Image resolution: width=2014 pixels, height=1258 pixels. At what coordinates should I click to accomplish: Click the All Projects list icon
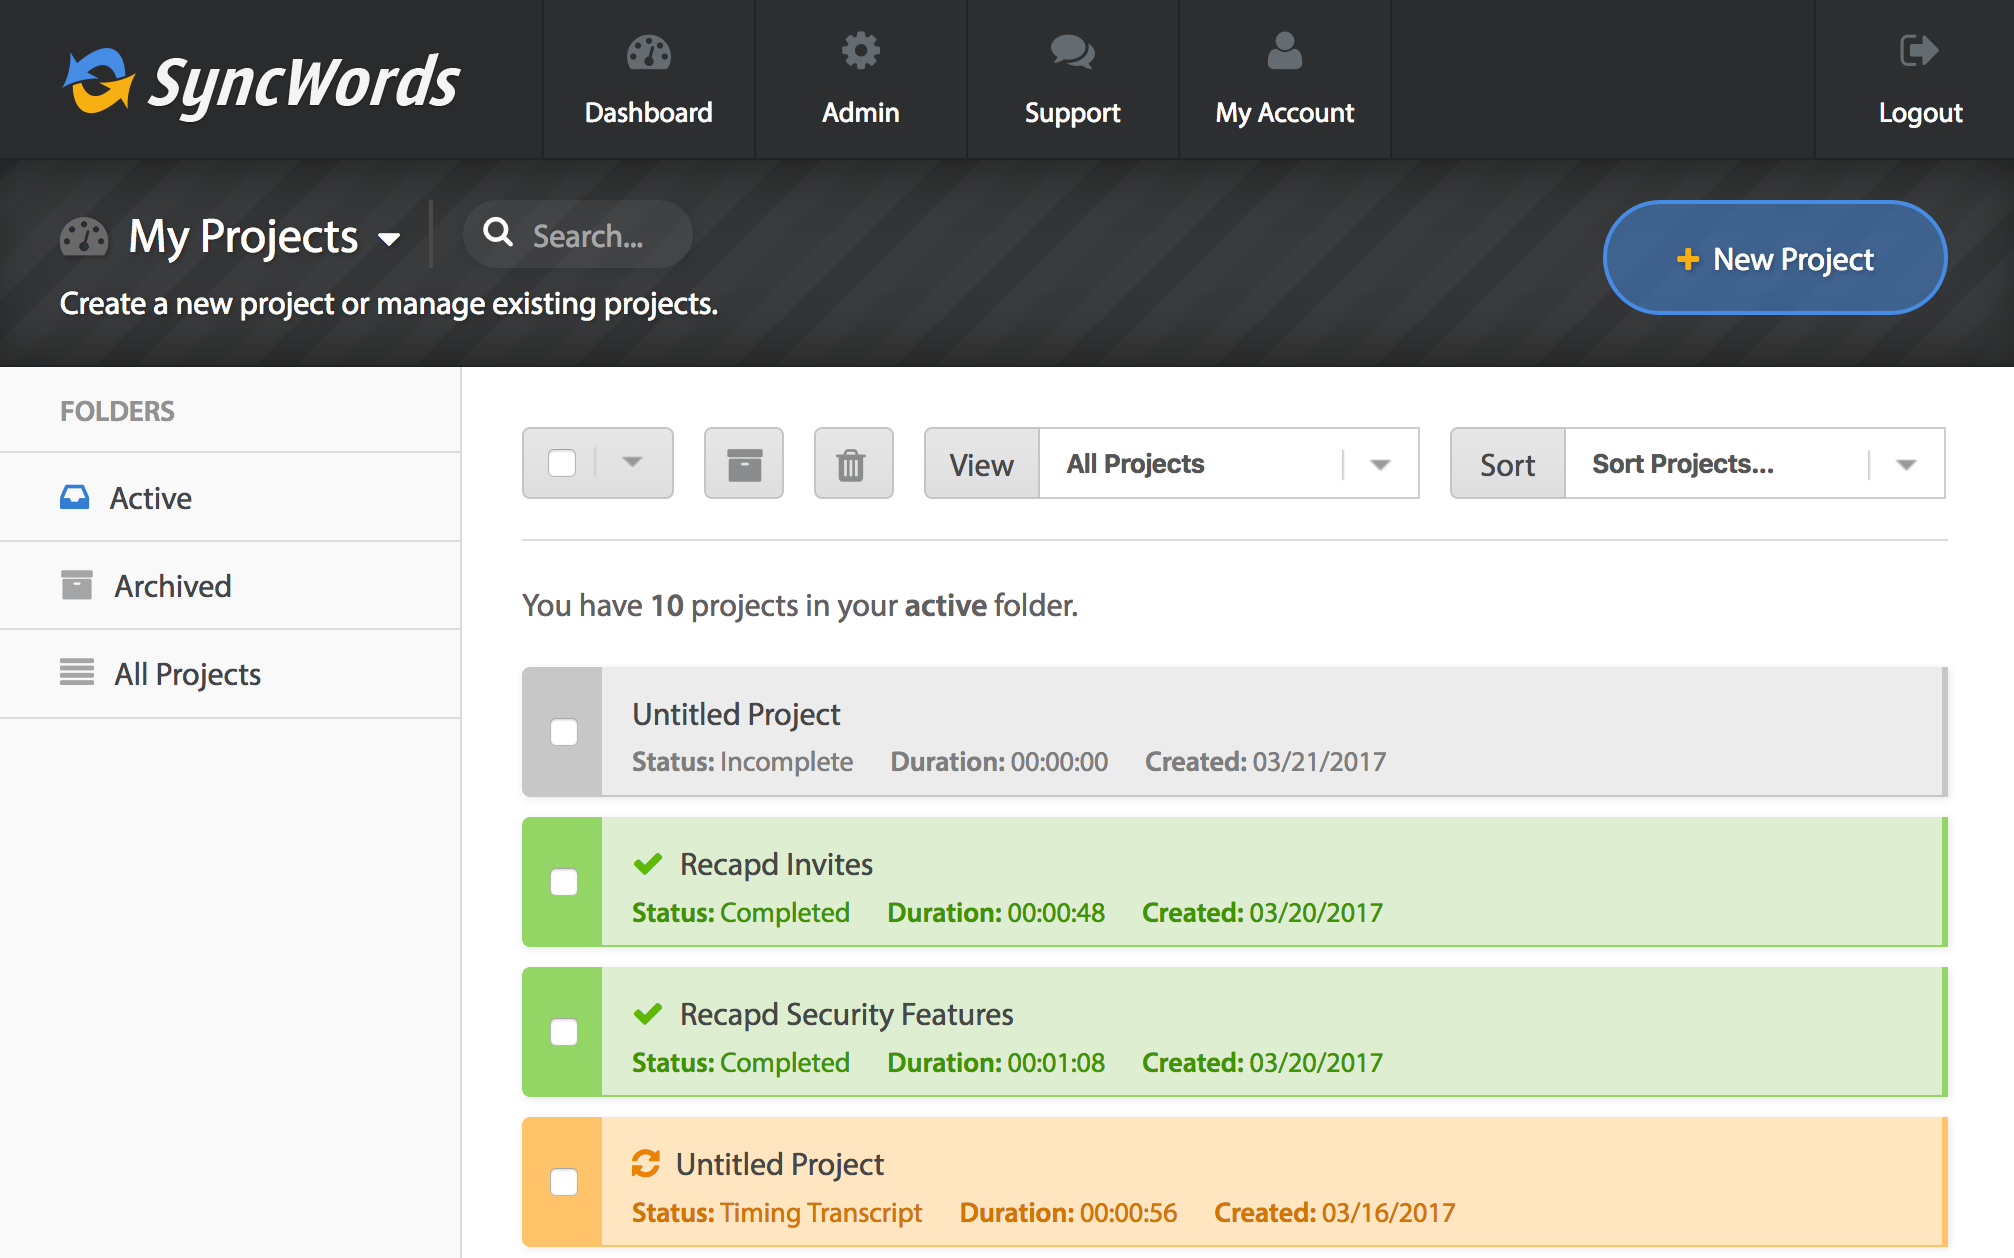coord(77,672)
